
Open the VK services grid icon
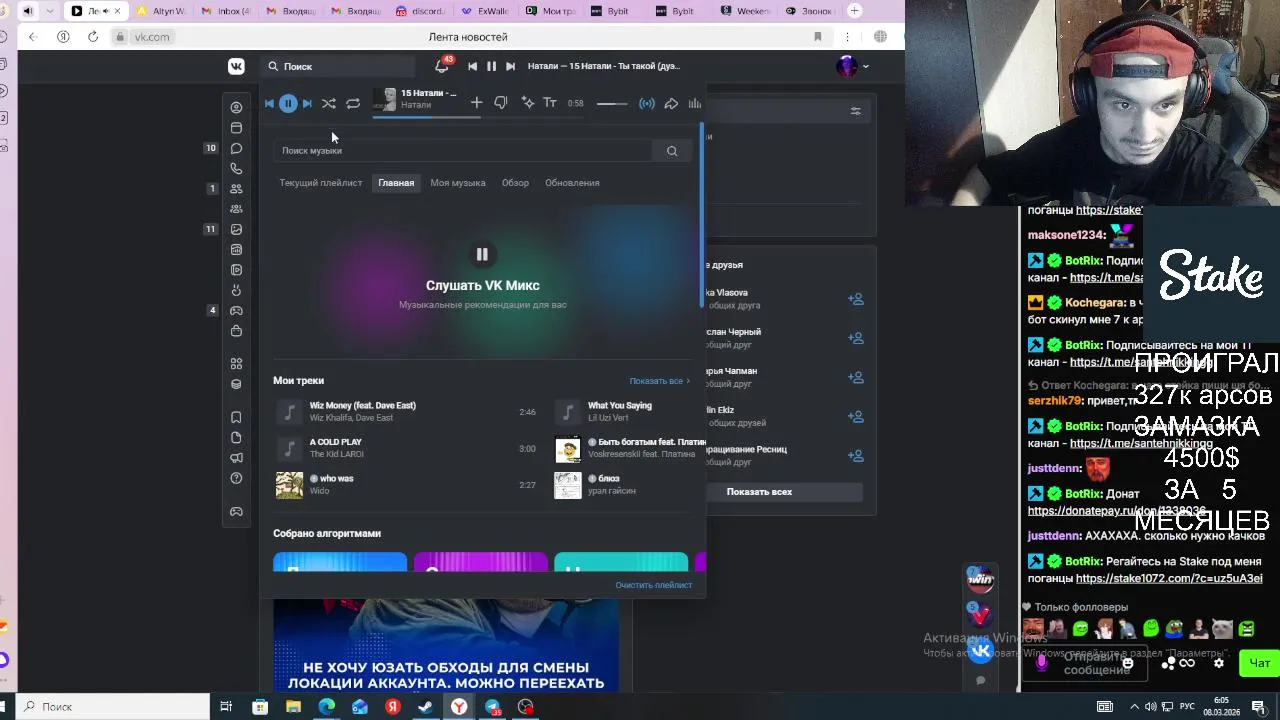pos(236,363)
